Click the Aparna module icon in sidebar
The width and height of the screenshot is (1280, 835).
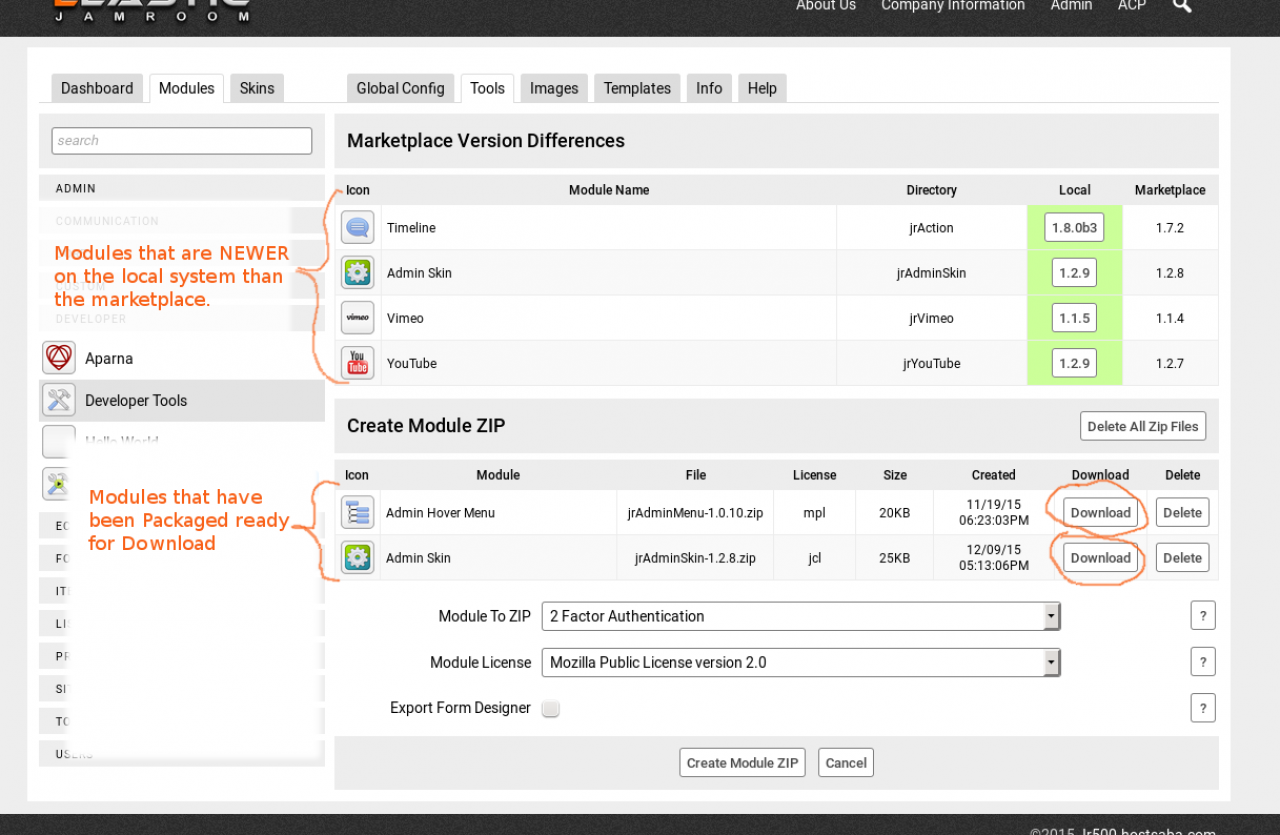(59, 358)
